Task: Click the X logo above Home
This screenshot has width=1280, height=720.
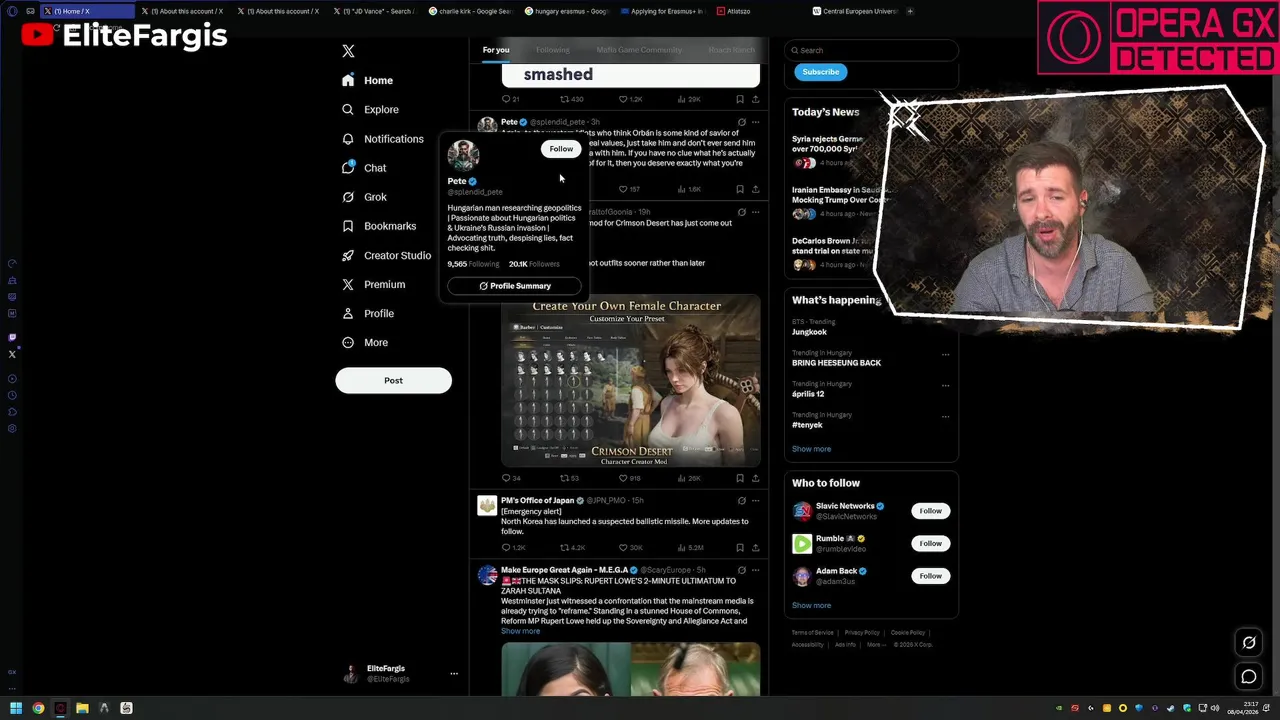Action: point(348,51)
